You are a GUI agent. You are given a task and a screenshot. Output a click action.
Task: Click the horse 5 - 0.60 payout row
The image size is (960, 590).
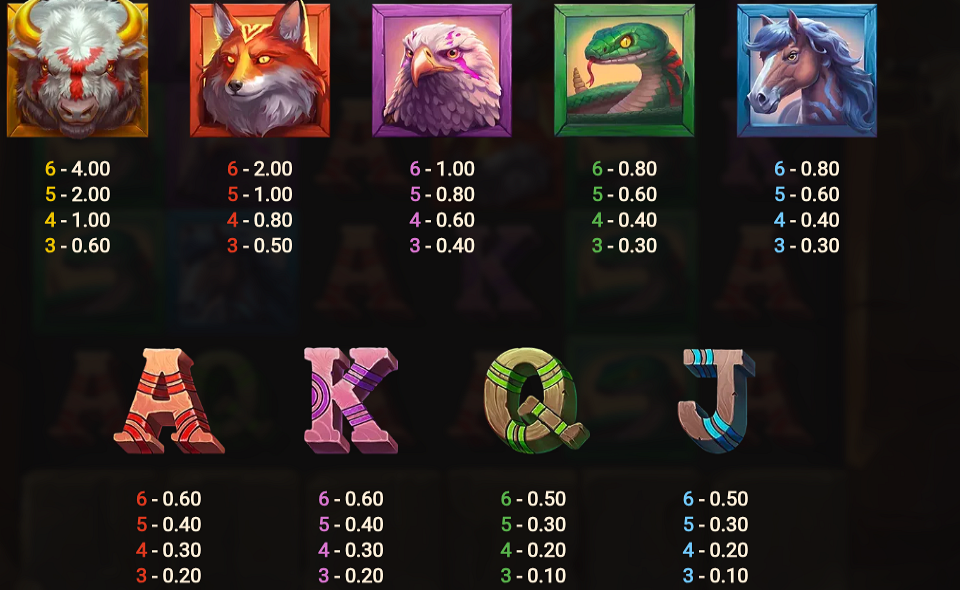pos(807,195)
